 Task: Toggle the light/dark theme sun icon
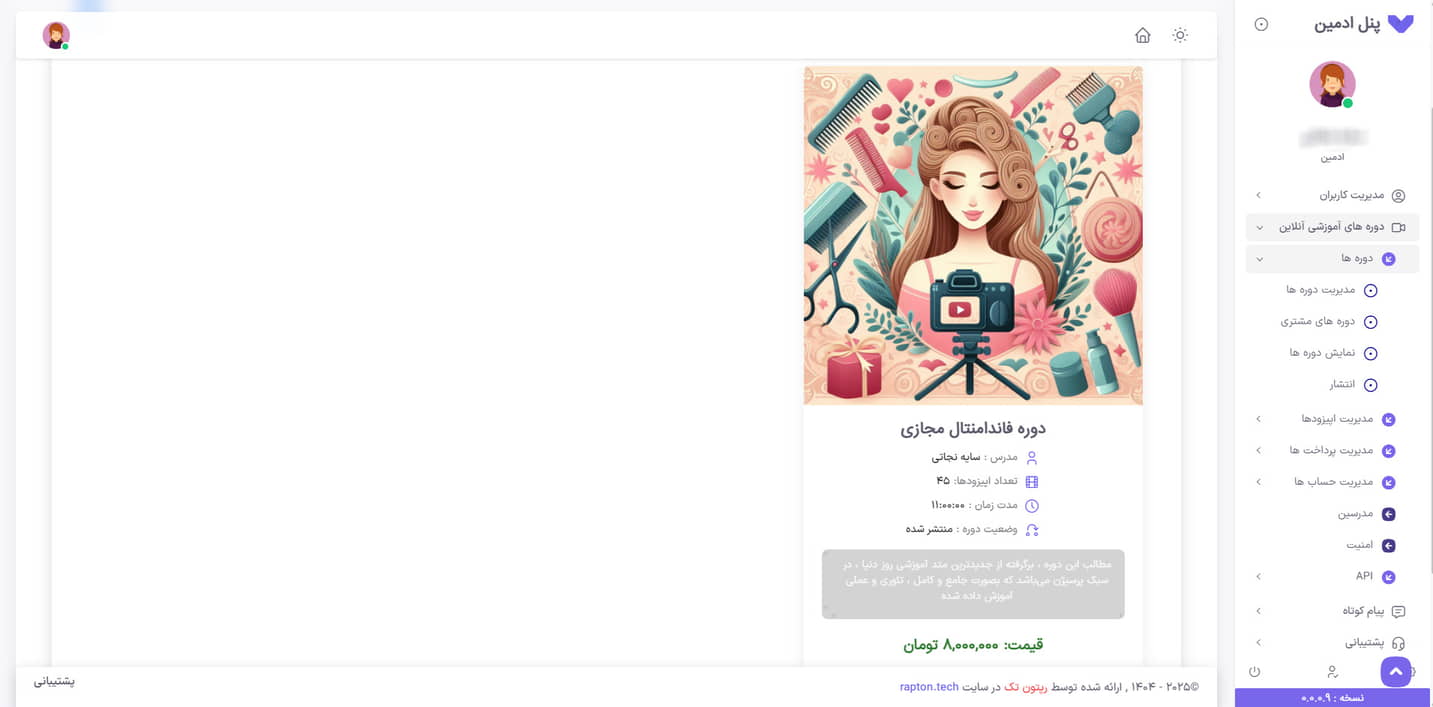tap(1180, 35)
